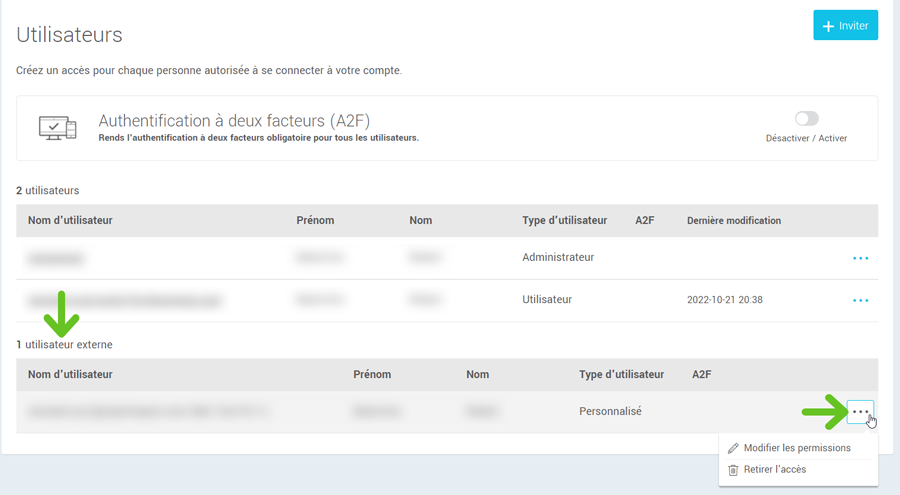The image size is (900, 495).
Task: Click the pencil icon beside Modifier les permissions
Action: (733, 448)
